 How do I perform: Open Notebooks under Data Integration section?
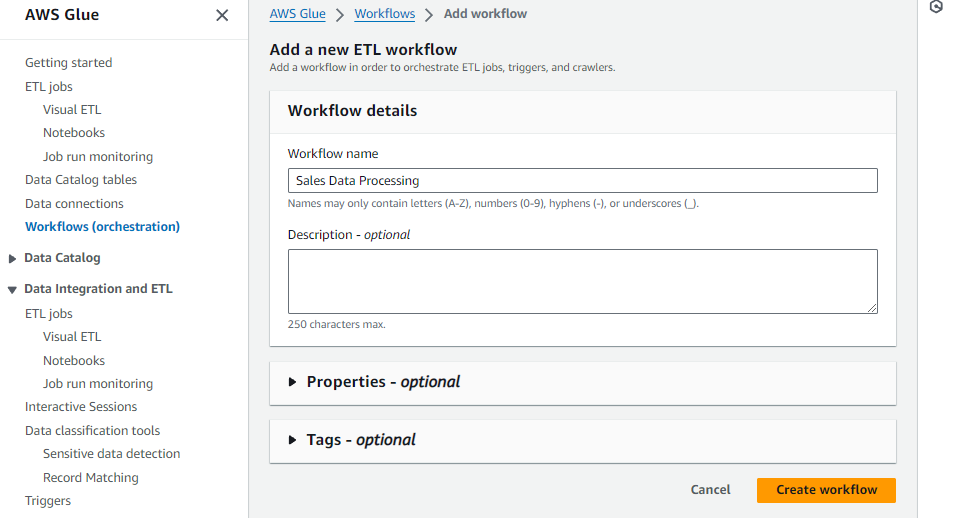(74, 361)
